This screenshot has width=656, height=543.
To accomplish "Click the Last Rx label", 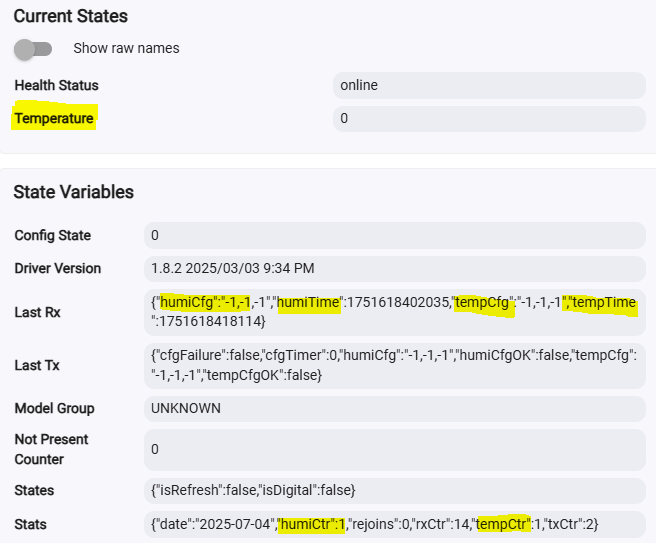I will (x=38, y=312).
